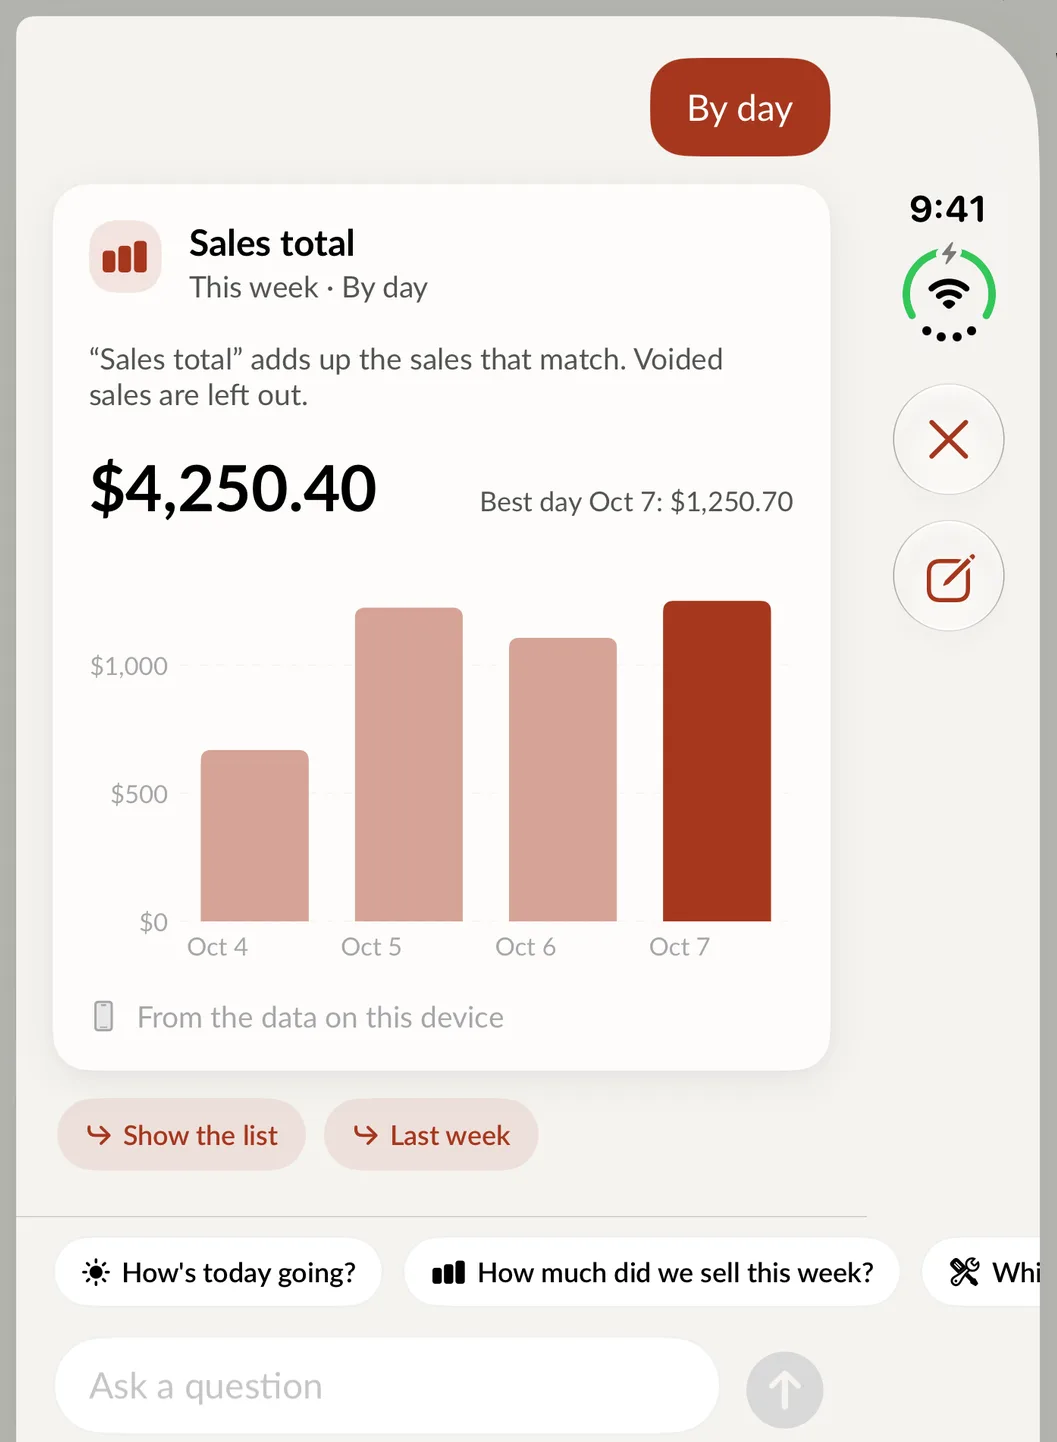Click the $0 axis label
1057x1442 pixels.
point(153,921)
